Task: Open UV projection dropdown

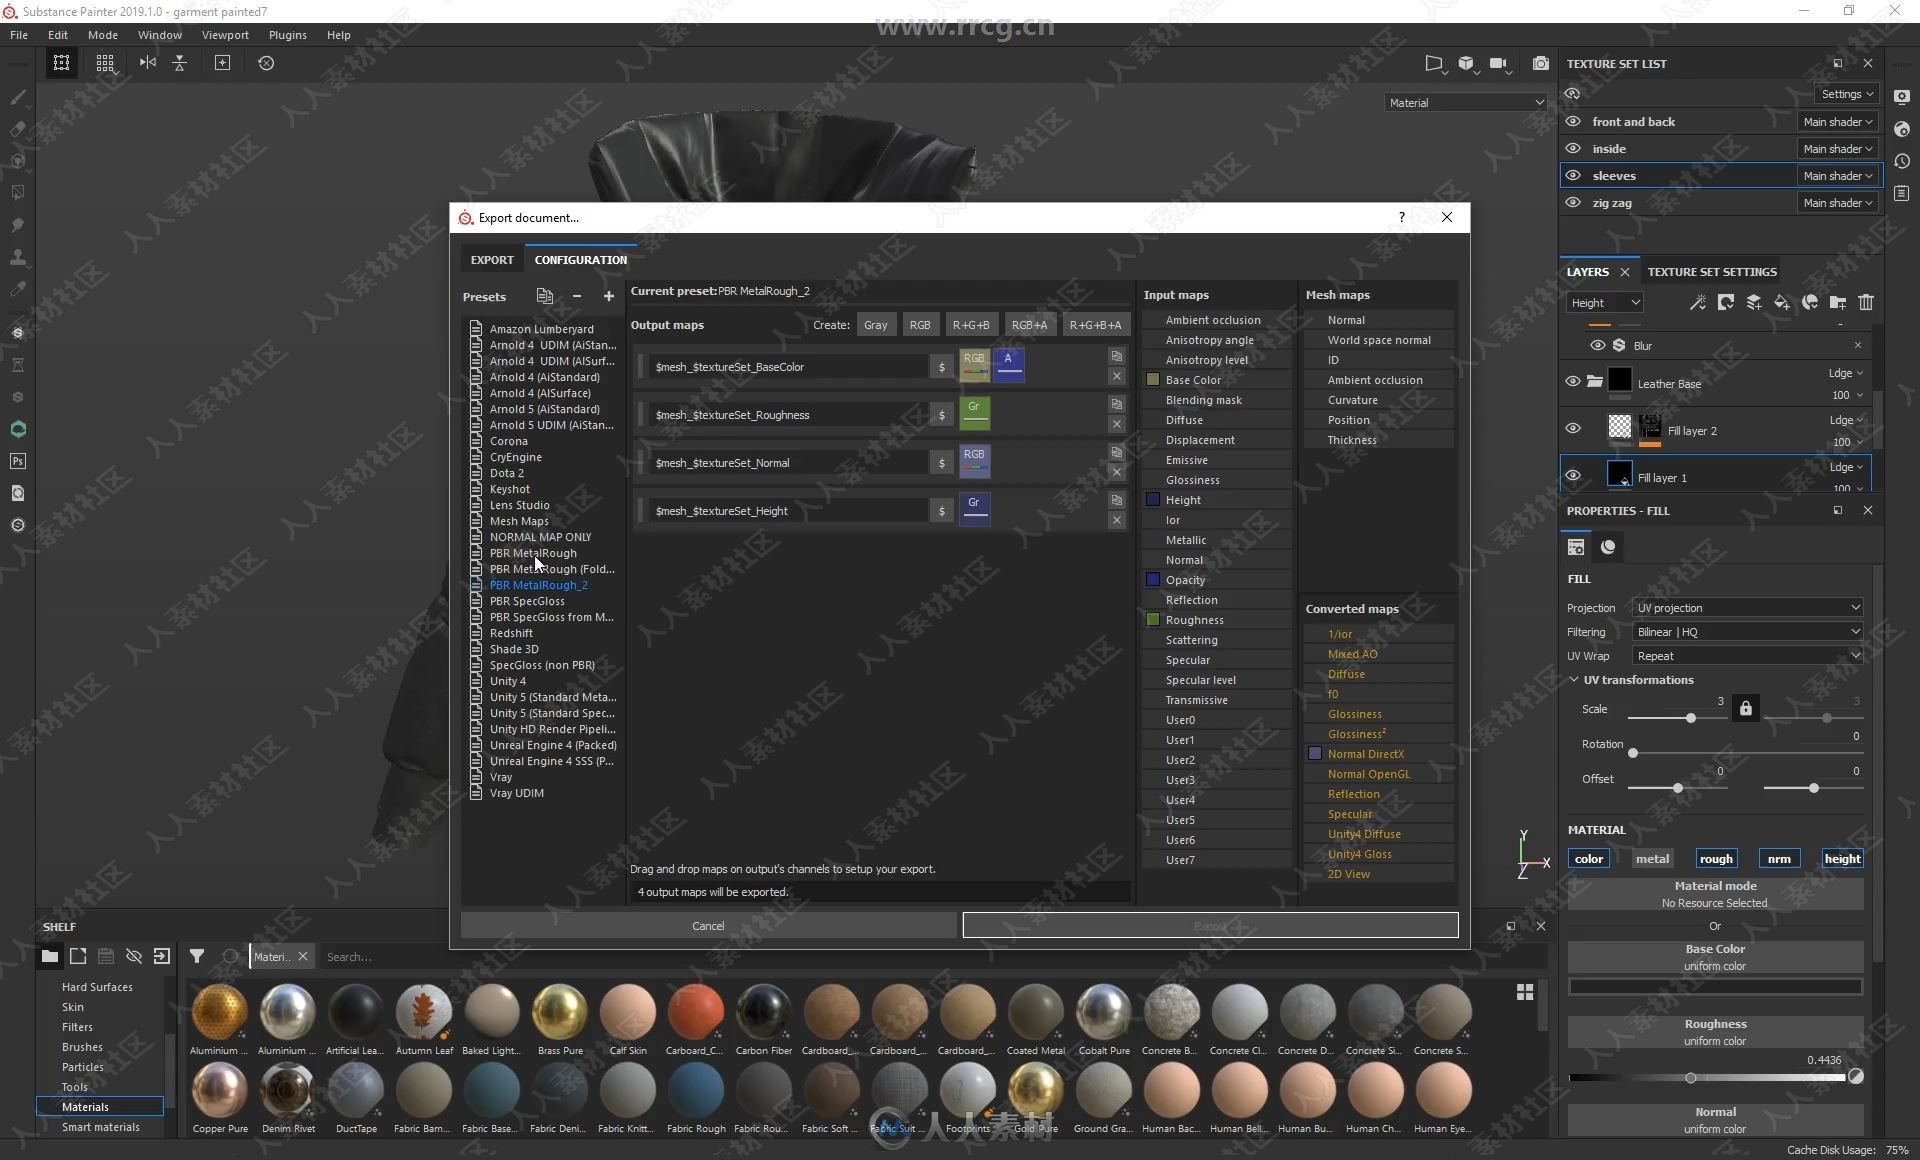Action: pyautogui.click(x=1748, y=607)
